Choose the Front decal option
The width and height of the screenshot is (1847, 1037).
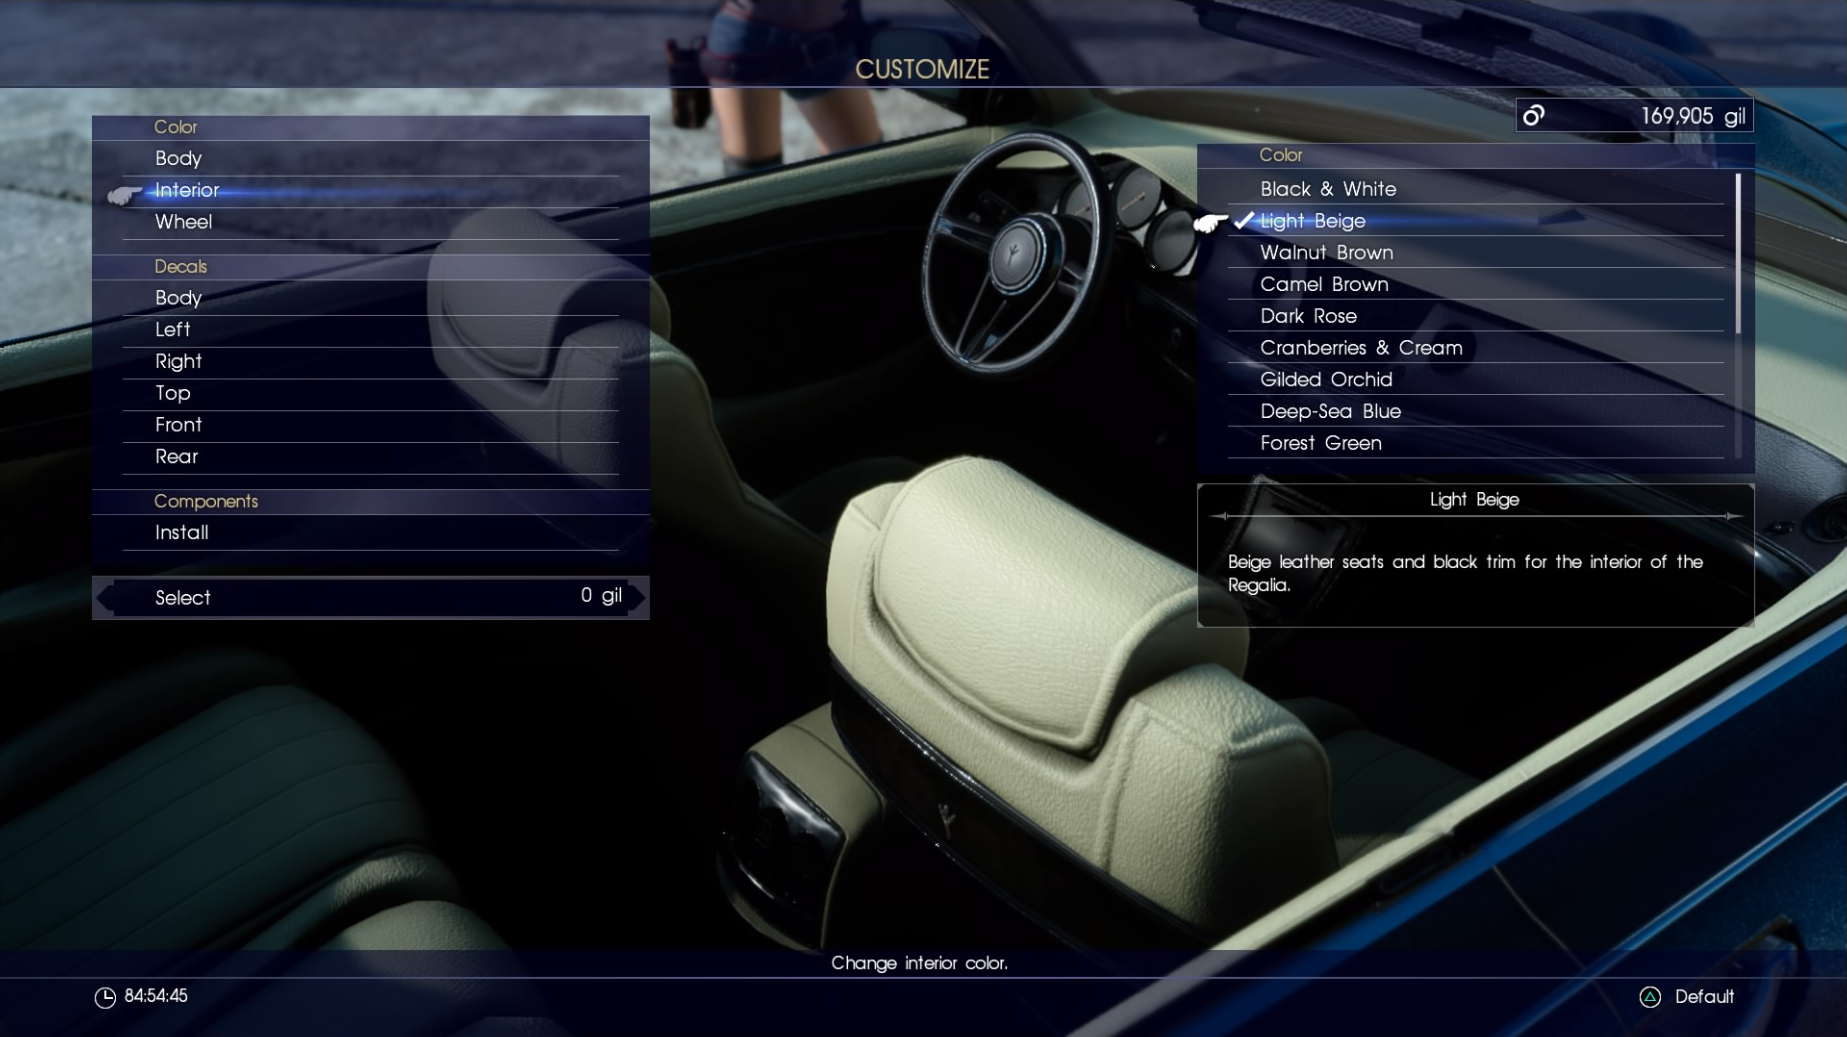pyautogui.click(x=370, y=425)
